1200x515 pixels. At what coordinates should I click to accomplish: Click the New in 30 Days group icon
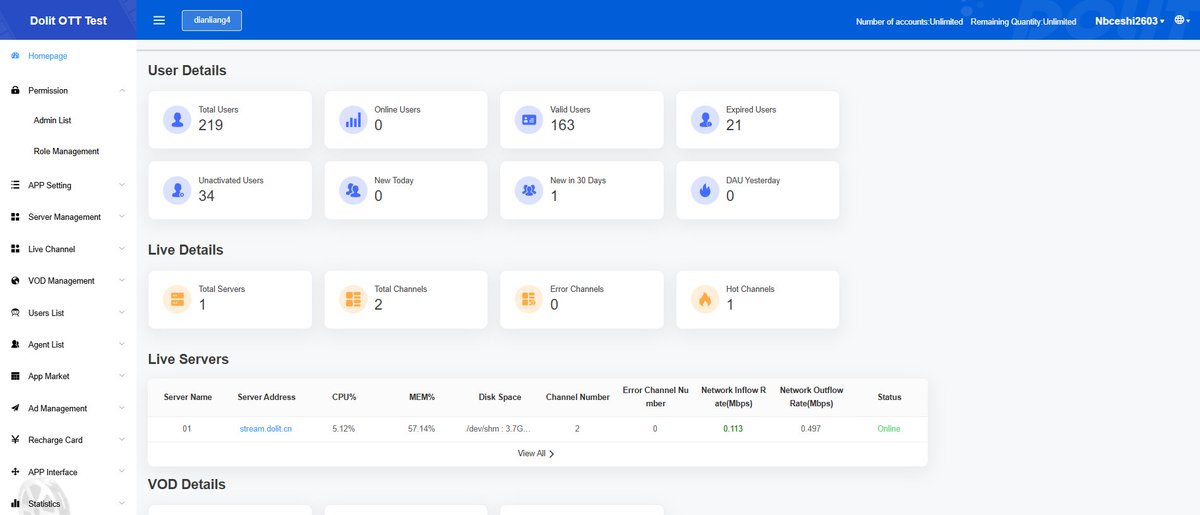tap(529, 190)
